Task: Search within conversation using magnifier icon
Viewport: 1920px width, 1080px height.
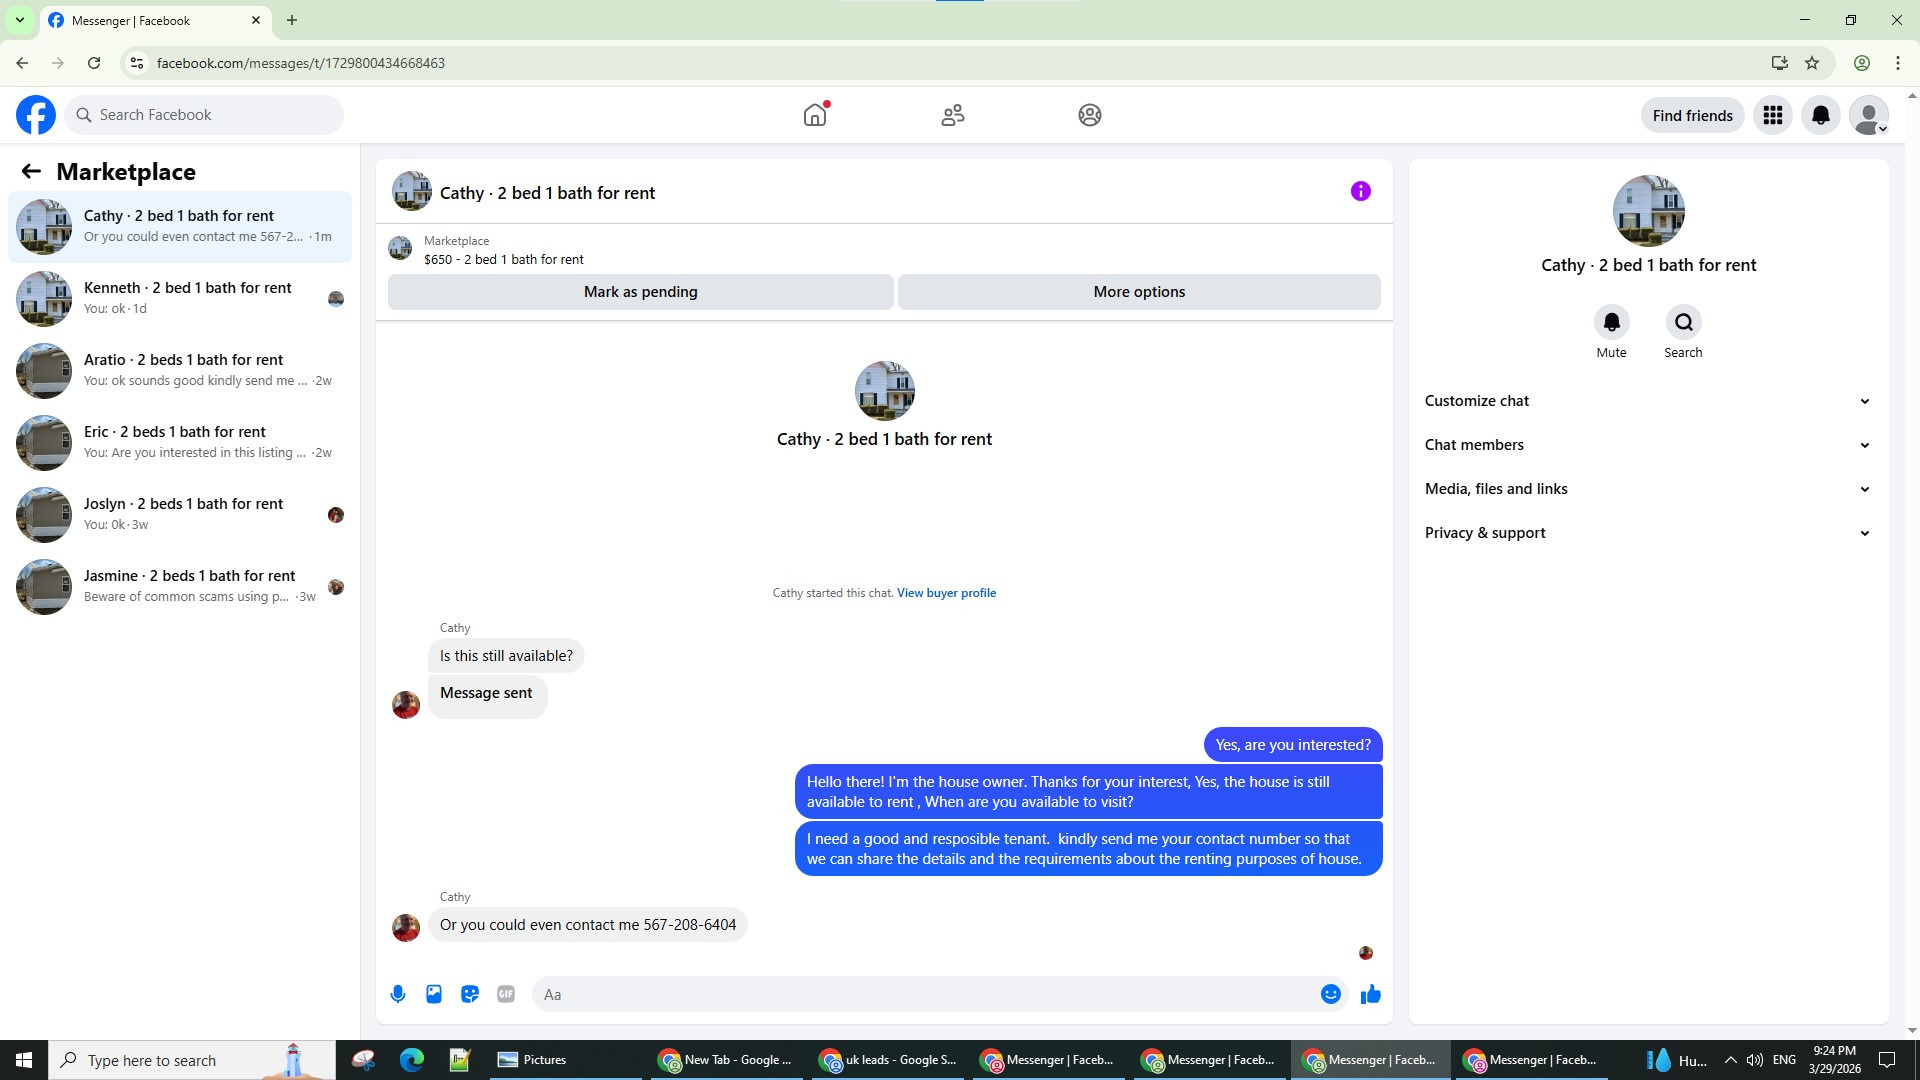Action: [1684, 322]
